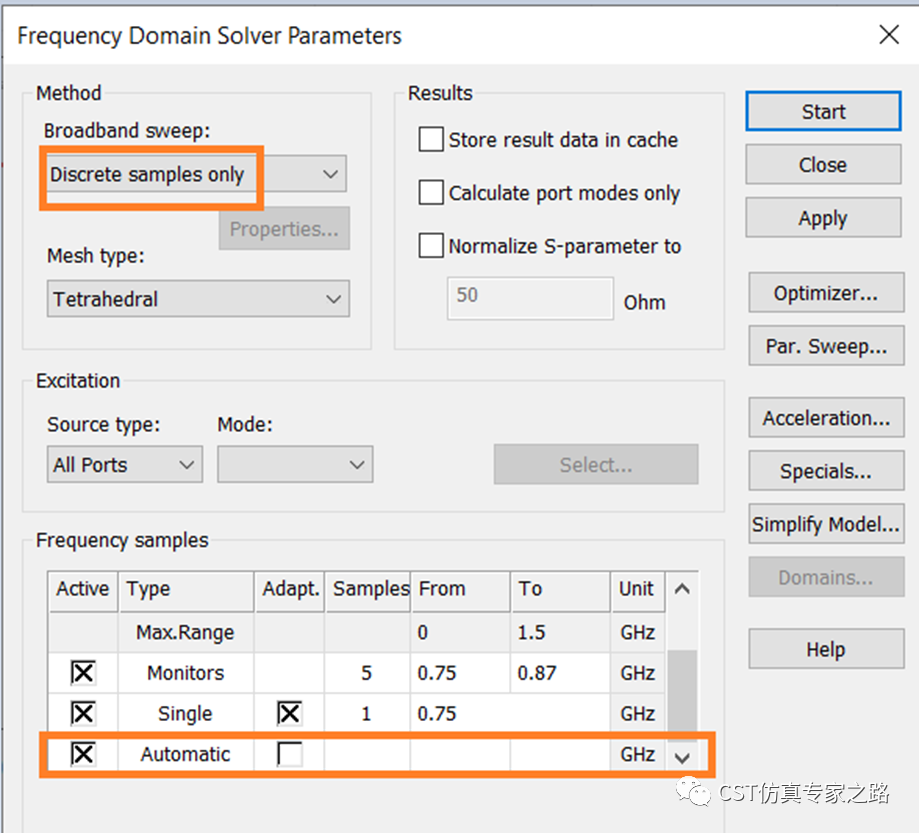Open the Help documentation
Screen dimensions: 919x833
click(825, 650)
